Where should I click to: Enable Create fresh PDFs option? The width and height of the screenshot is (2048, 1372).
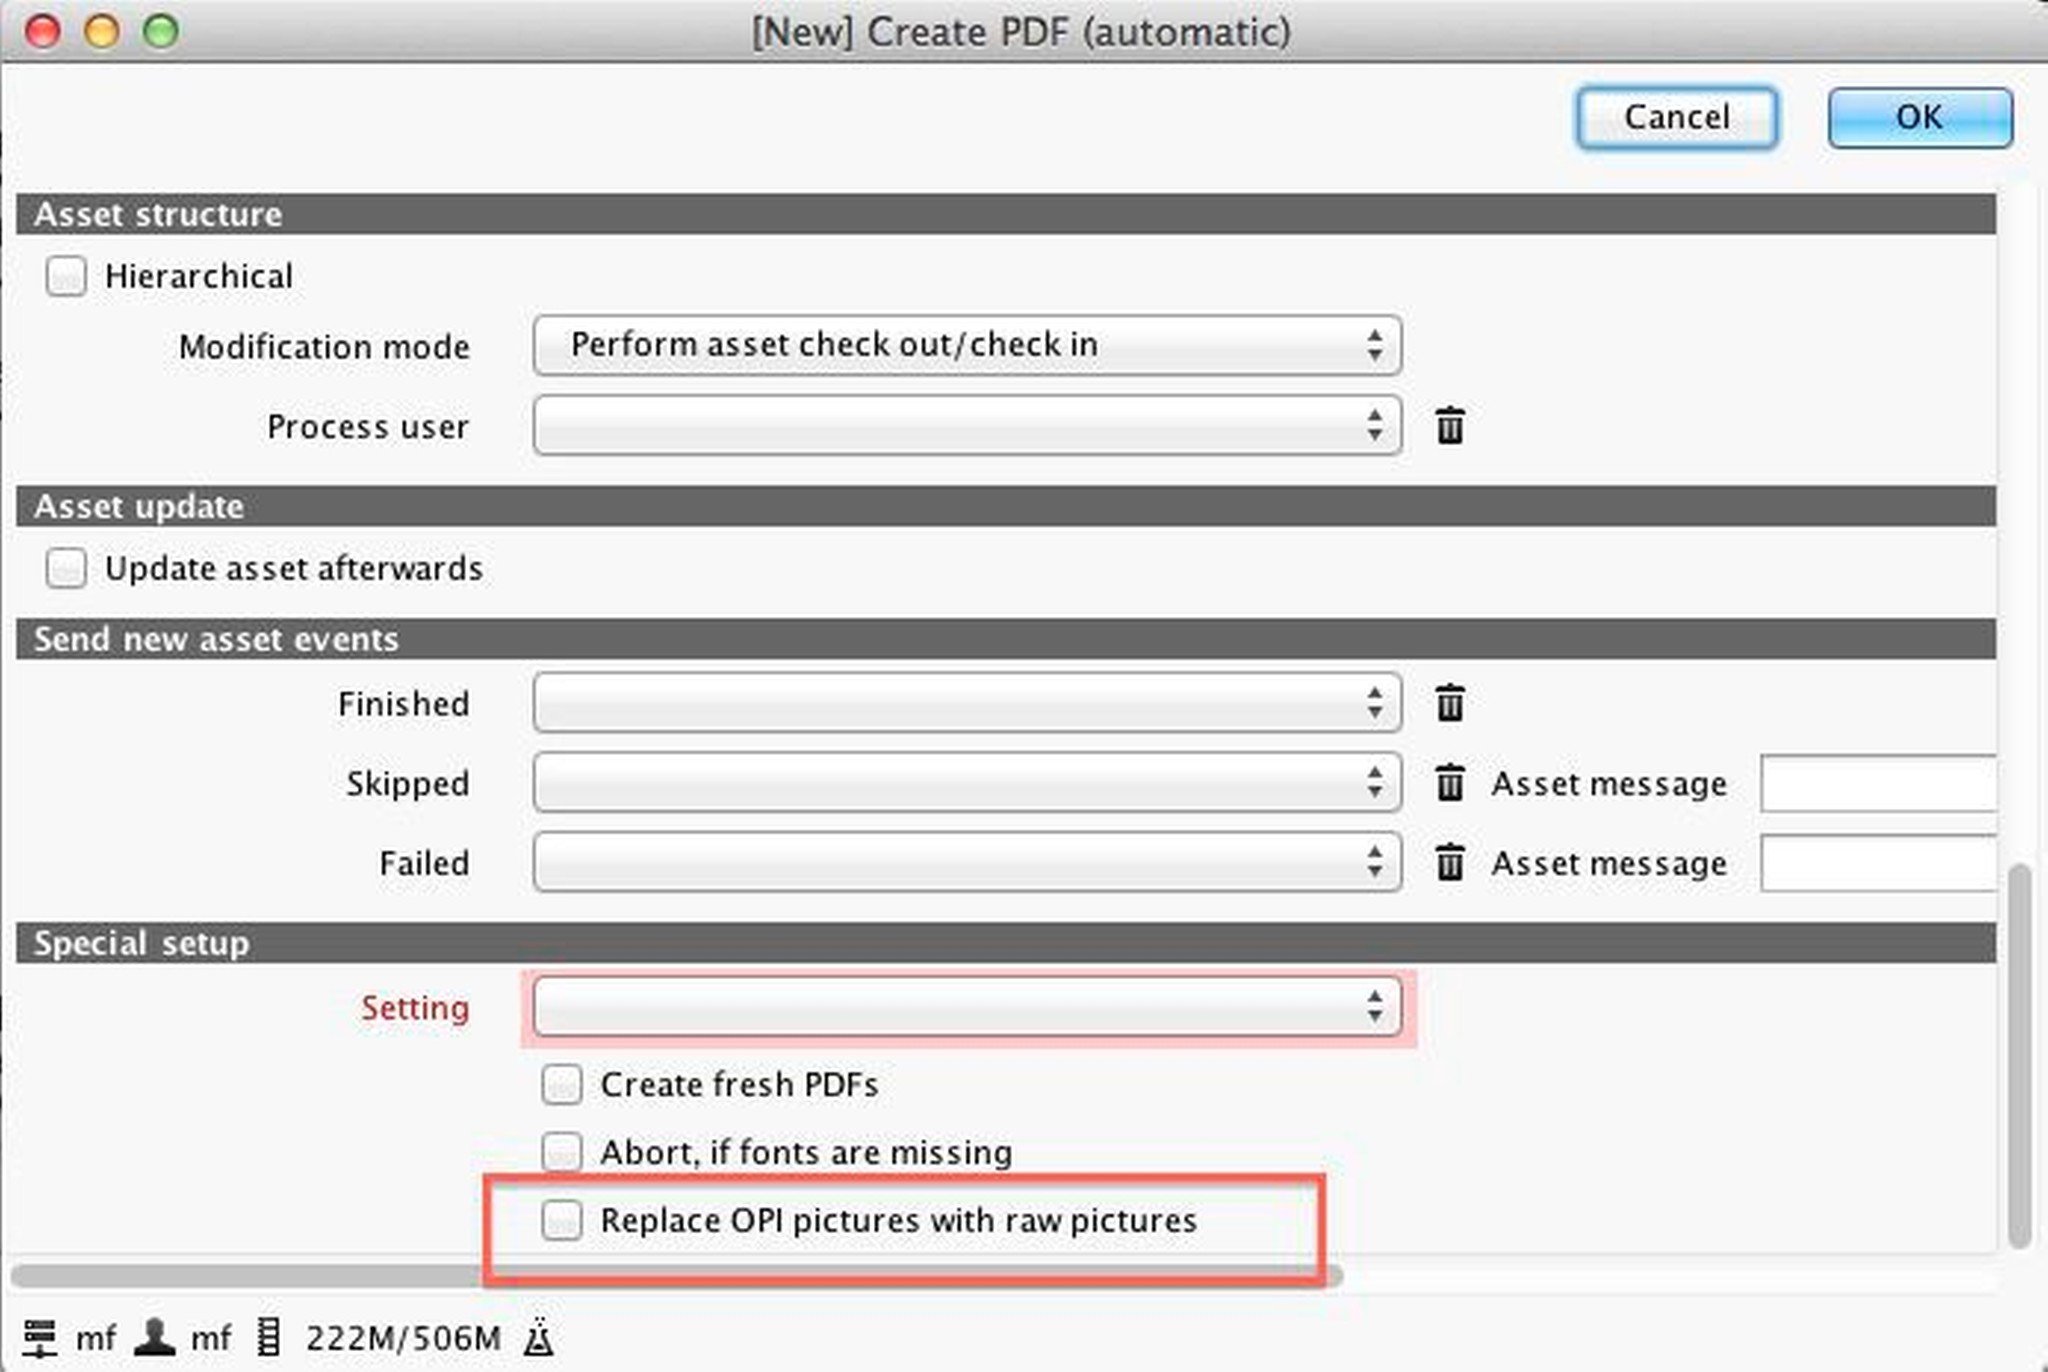coord(562,1085)
